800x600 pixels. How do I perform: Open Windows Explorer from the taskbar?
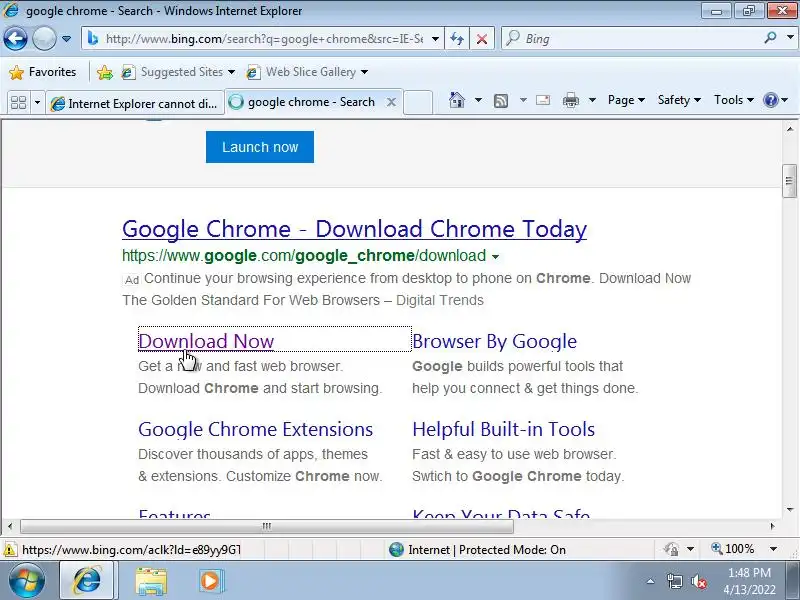pos(151,581)
